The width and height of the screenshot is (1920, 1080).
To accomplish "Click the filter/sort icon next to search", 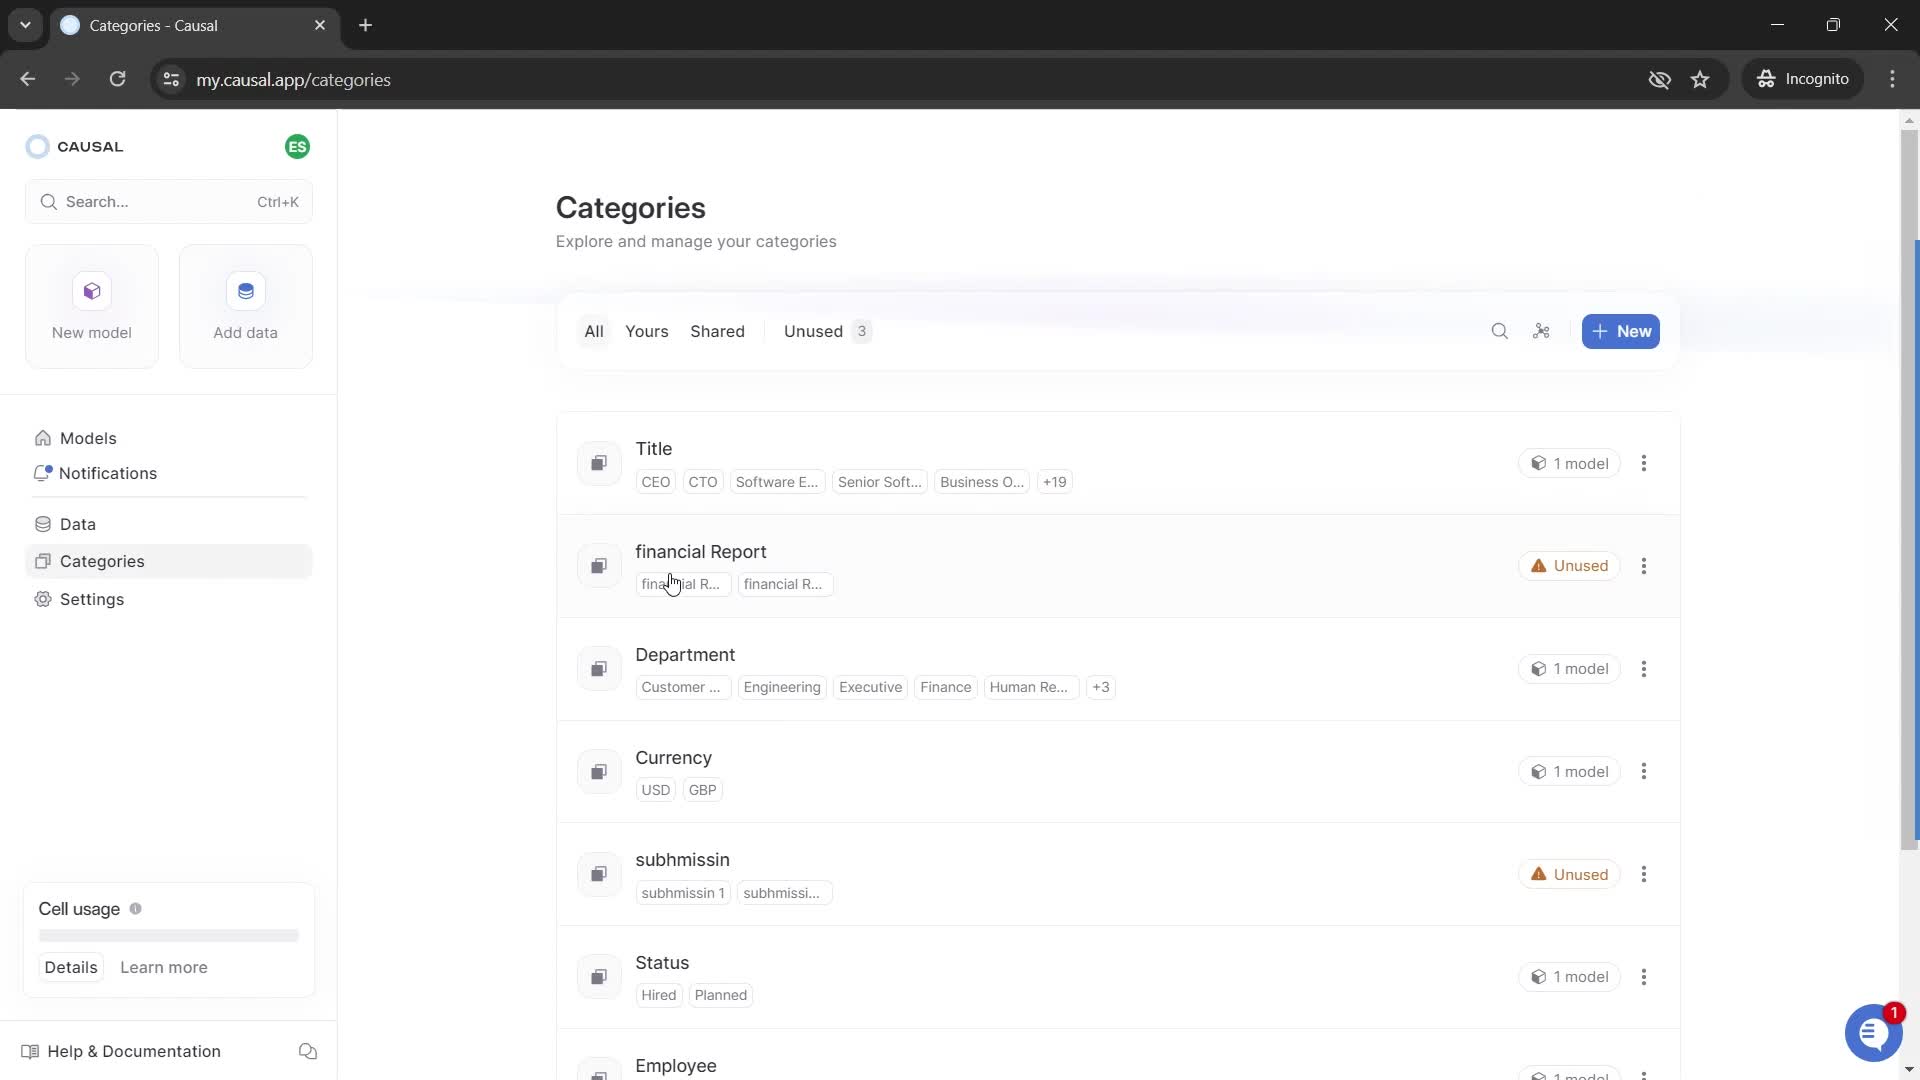I will tap(1540, 332).
